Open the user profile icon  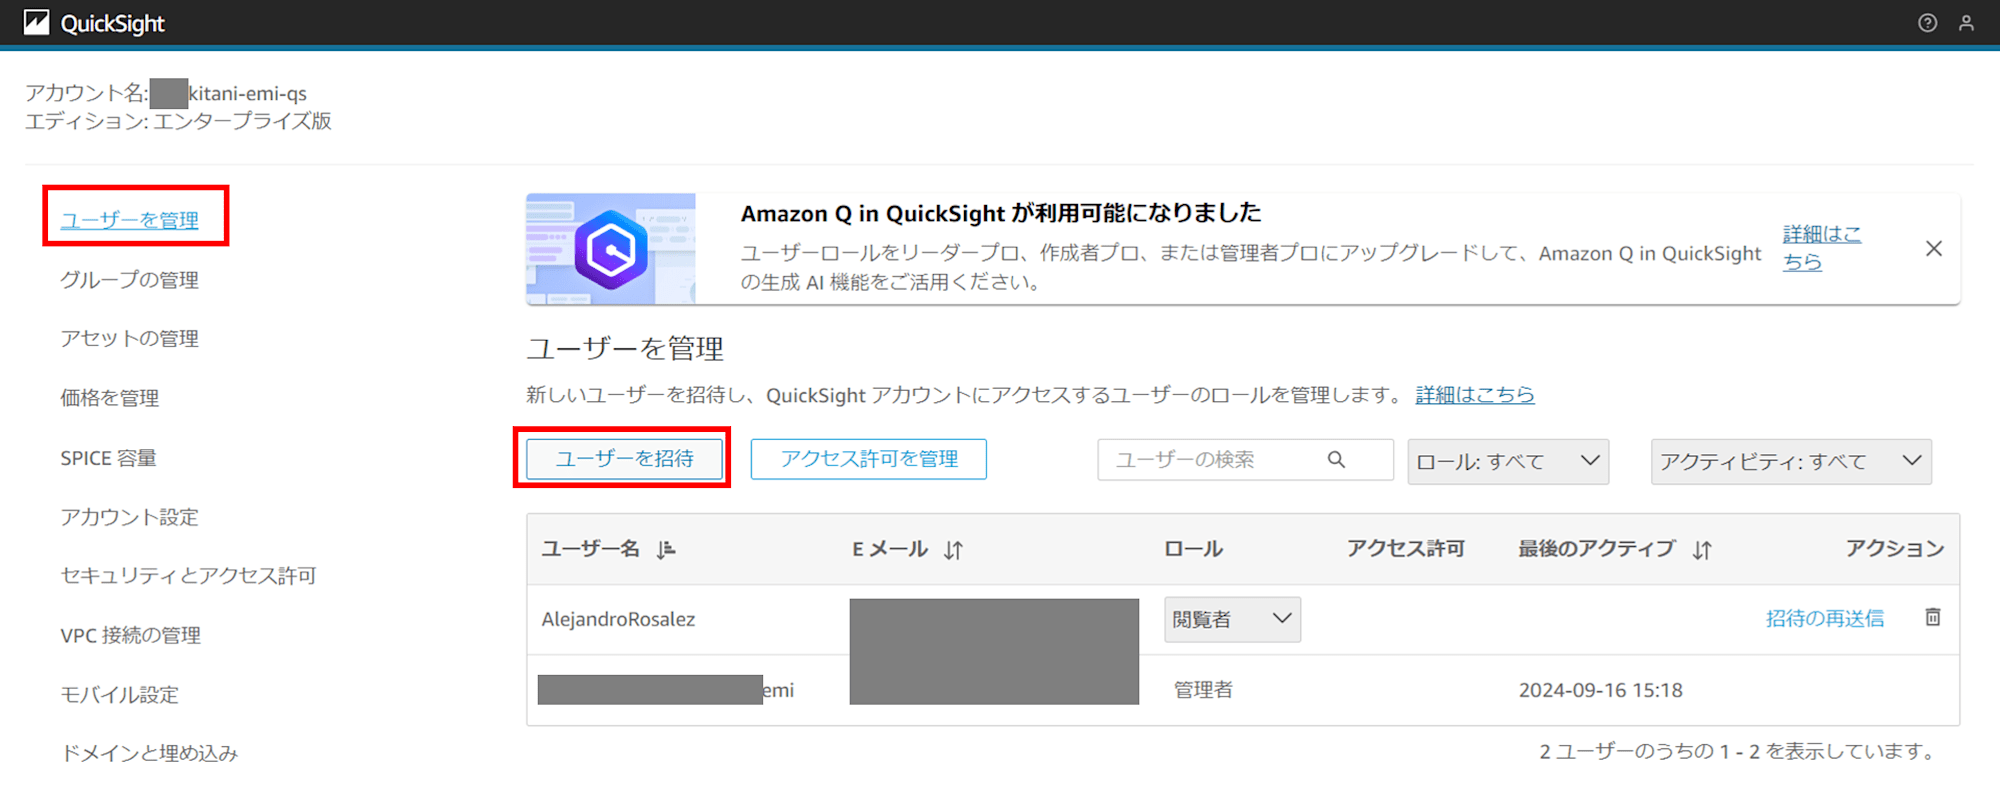[1966, 23]
